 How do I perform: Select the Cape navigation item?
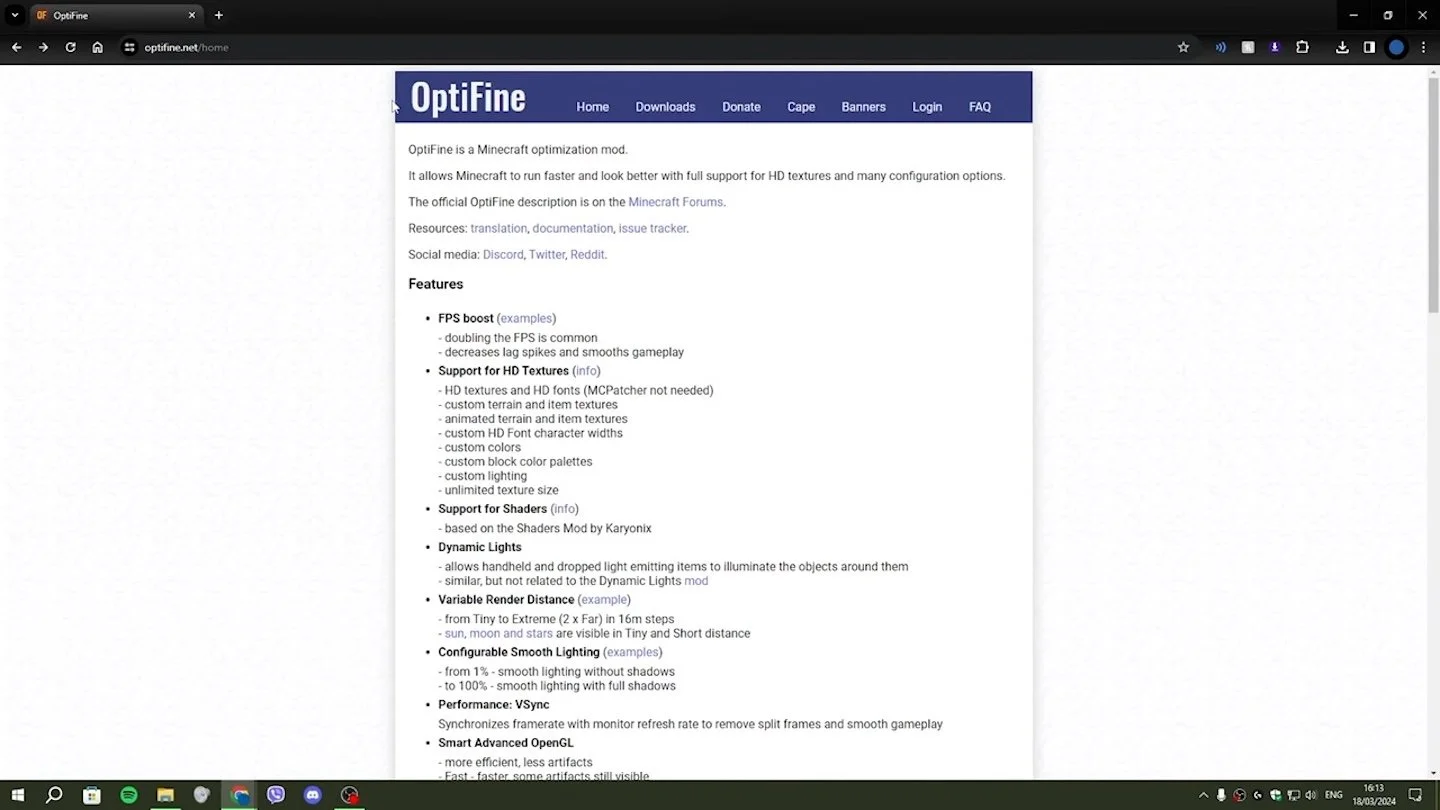click(801, 107)
